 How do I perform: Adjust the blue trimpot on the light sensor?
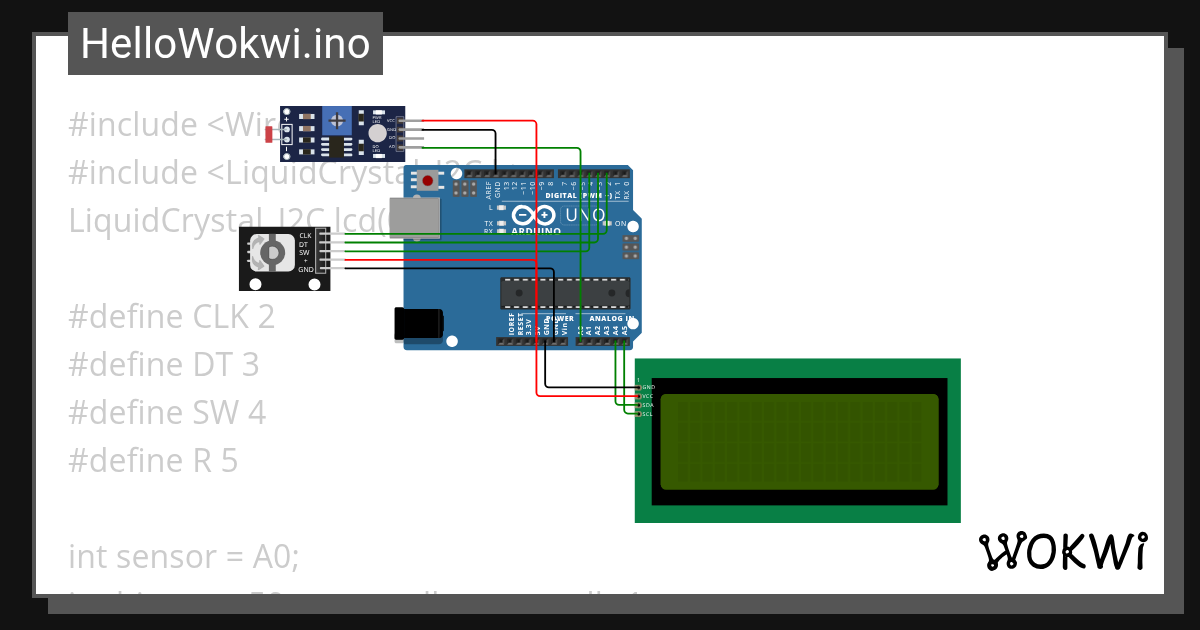[x=337, y=119]
